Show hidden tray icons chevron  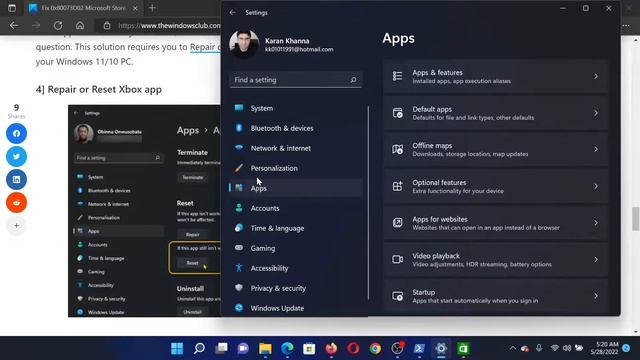coord(512,348)
